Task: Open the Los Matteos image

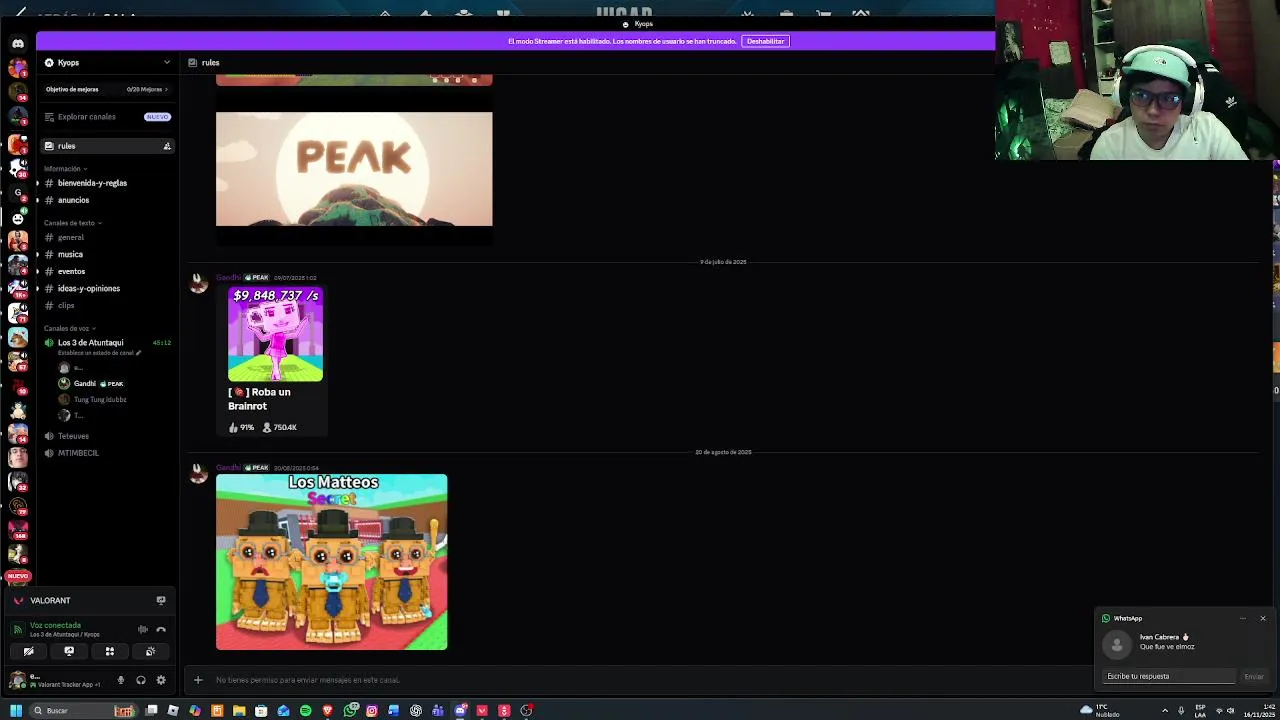Action: coord(332,562)
